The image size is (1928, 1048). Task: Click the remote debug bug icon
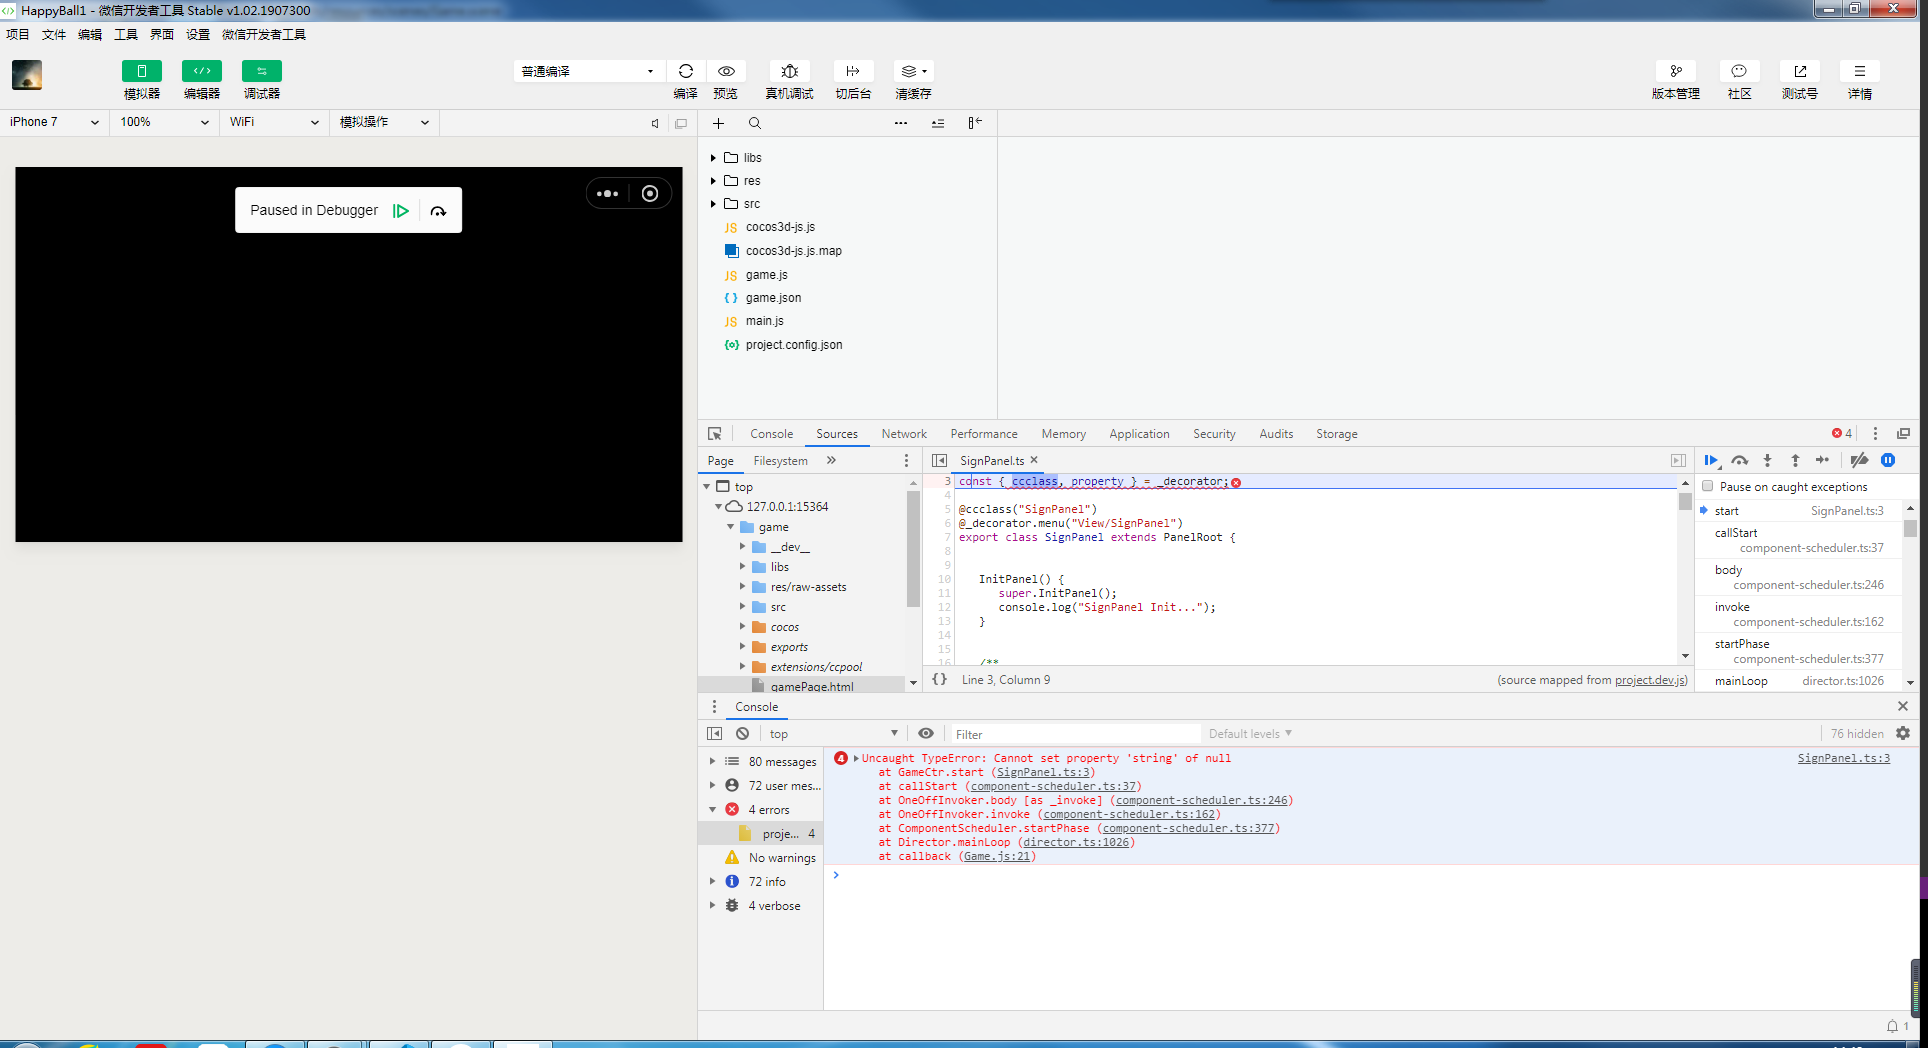tap(789, 71)
